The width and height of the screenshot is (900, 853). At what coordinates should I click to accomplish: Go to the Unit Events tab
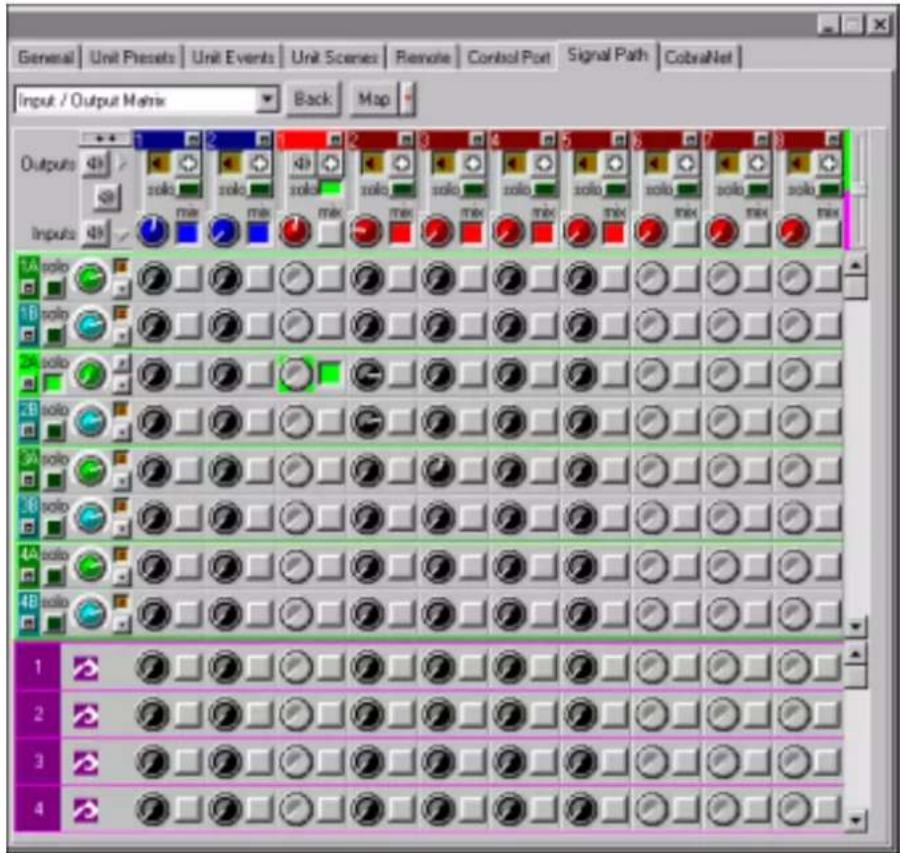tap(233, 57)
